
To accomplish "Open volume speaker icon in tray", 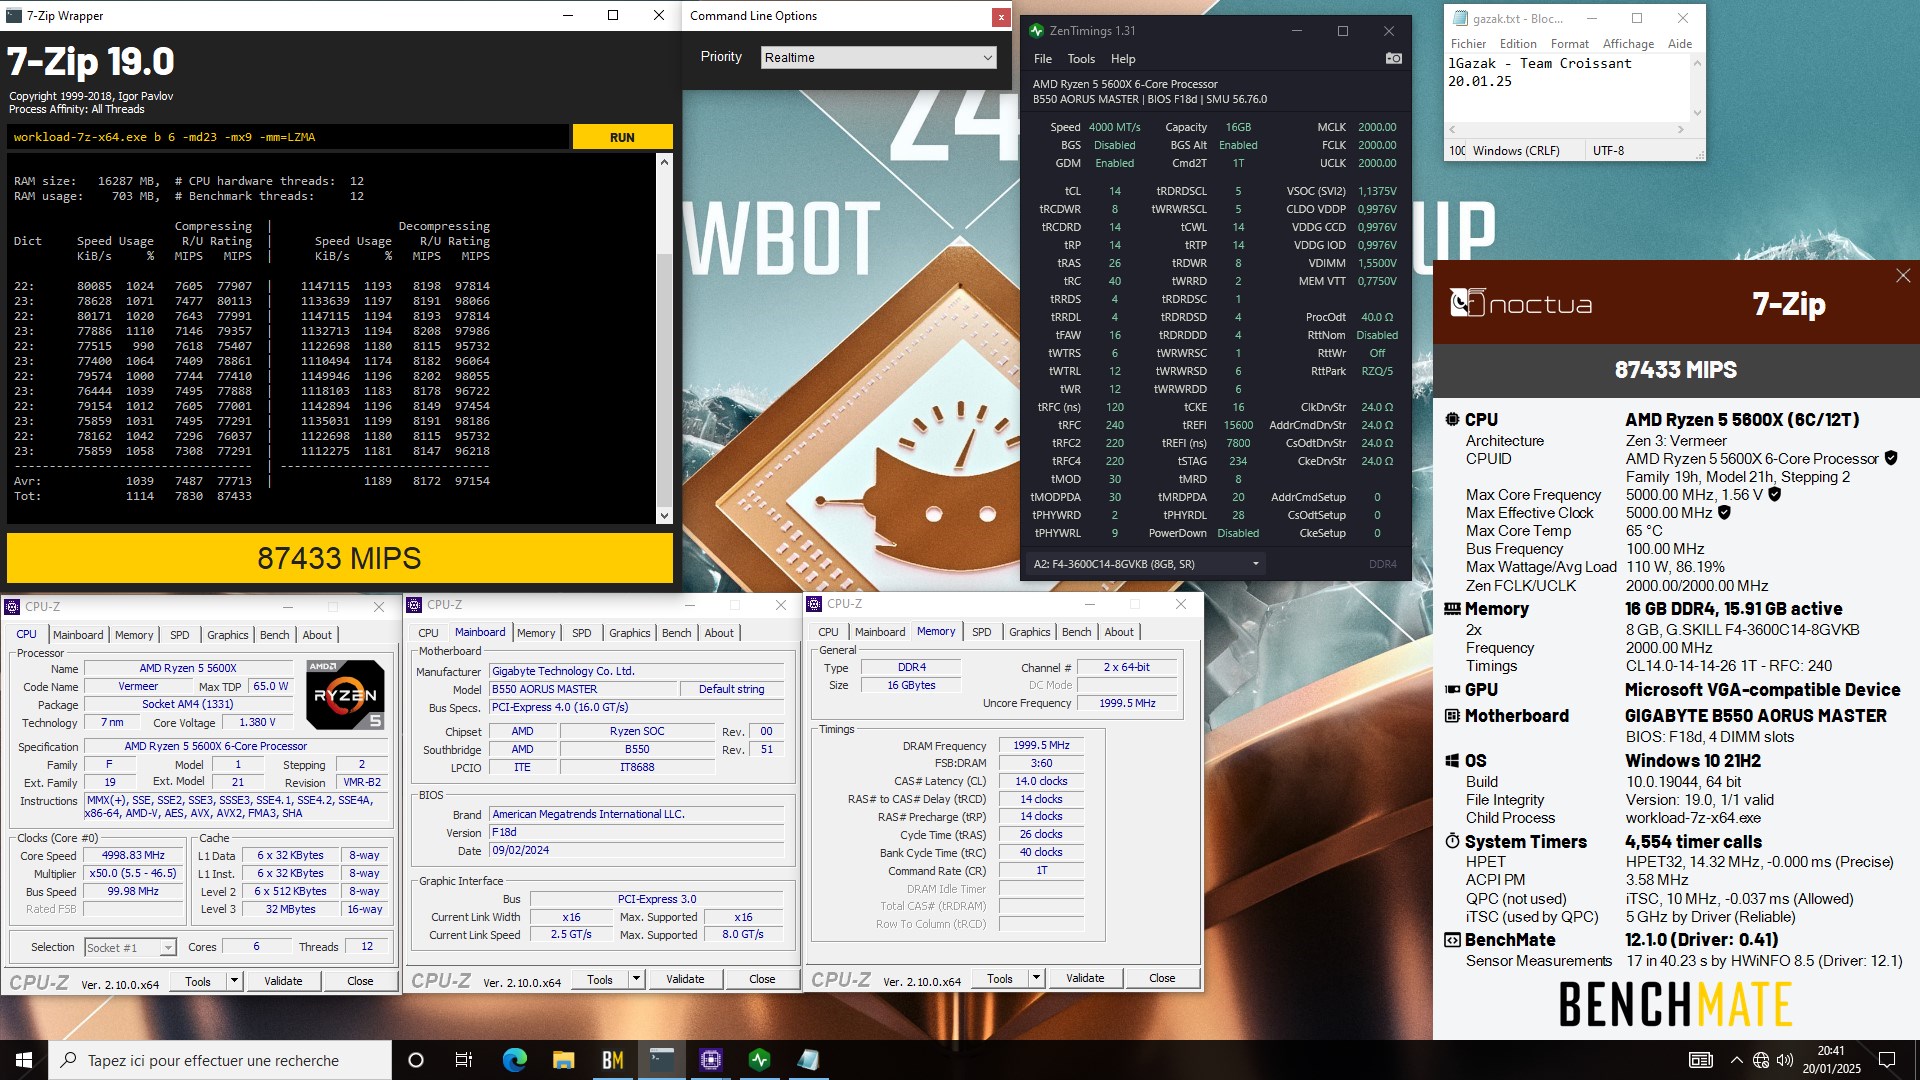I will [x=1784, y=1060].
